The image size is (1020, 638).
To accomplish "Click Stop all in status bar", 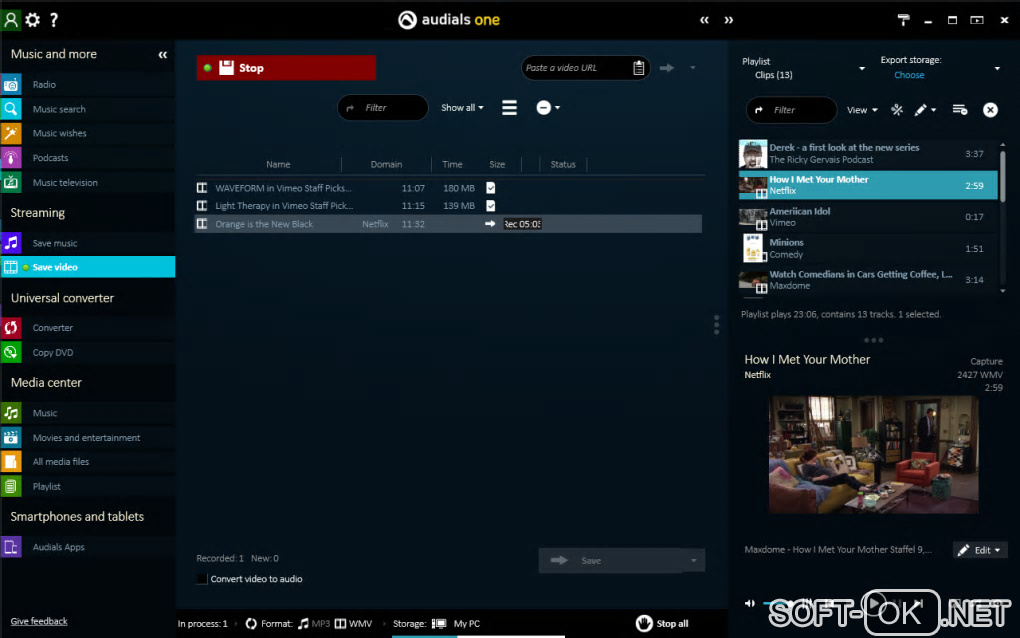I will (x=662, y=624).
